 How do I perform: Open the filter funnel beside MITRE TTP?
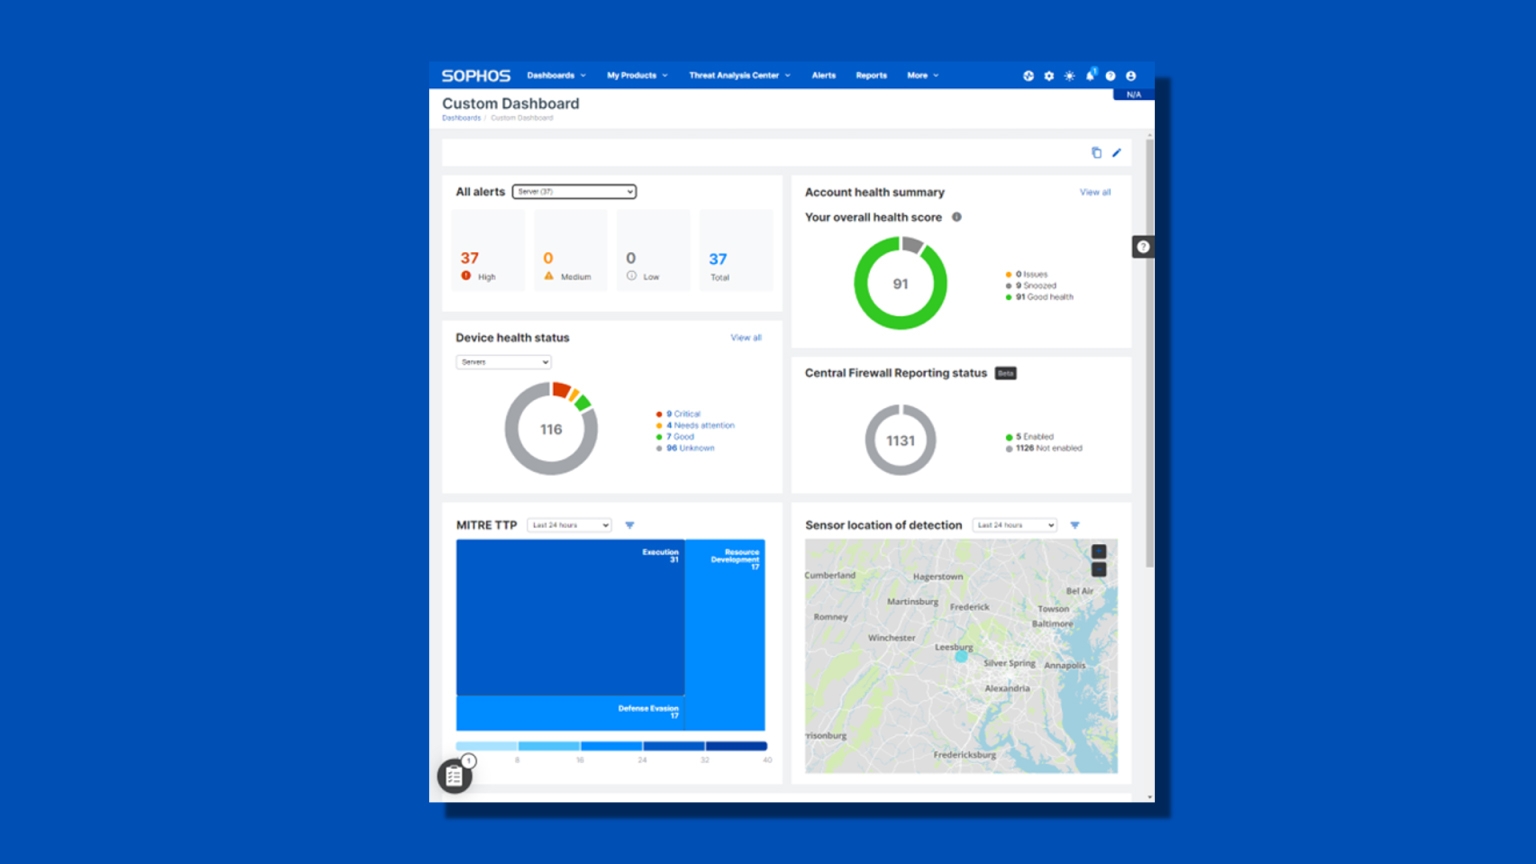point(629,524)
